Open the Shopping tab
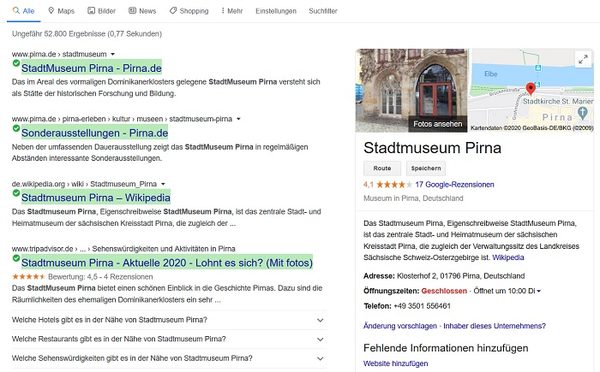This screenshot has height=372, width=600. click(189, 11)
